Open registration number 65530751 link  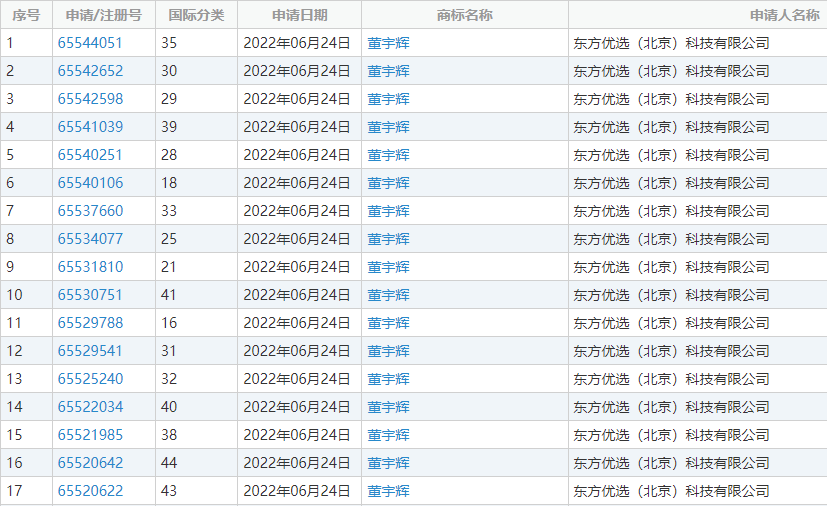click(x=90, y=294)
